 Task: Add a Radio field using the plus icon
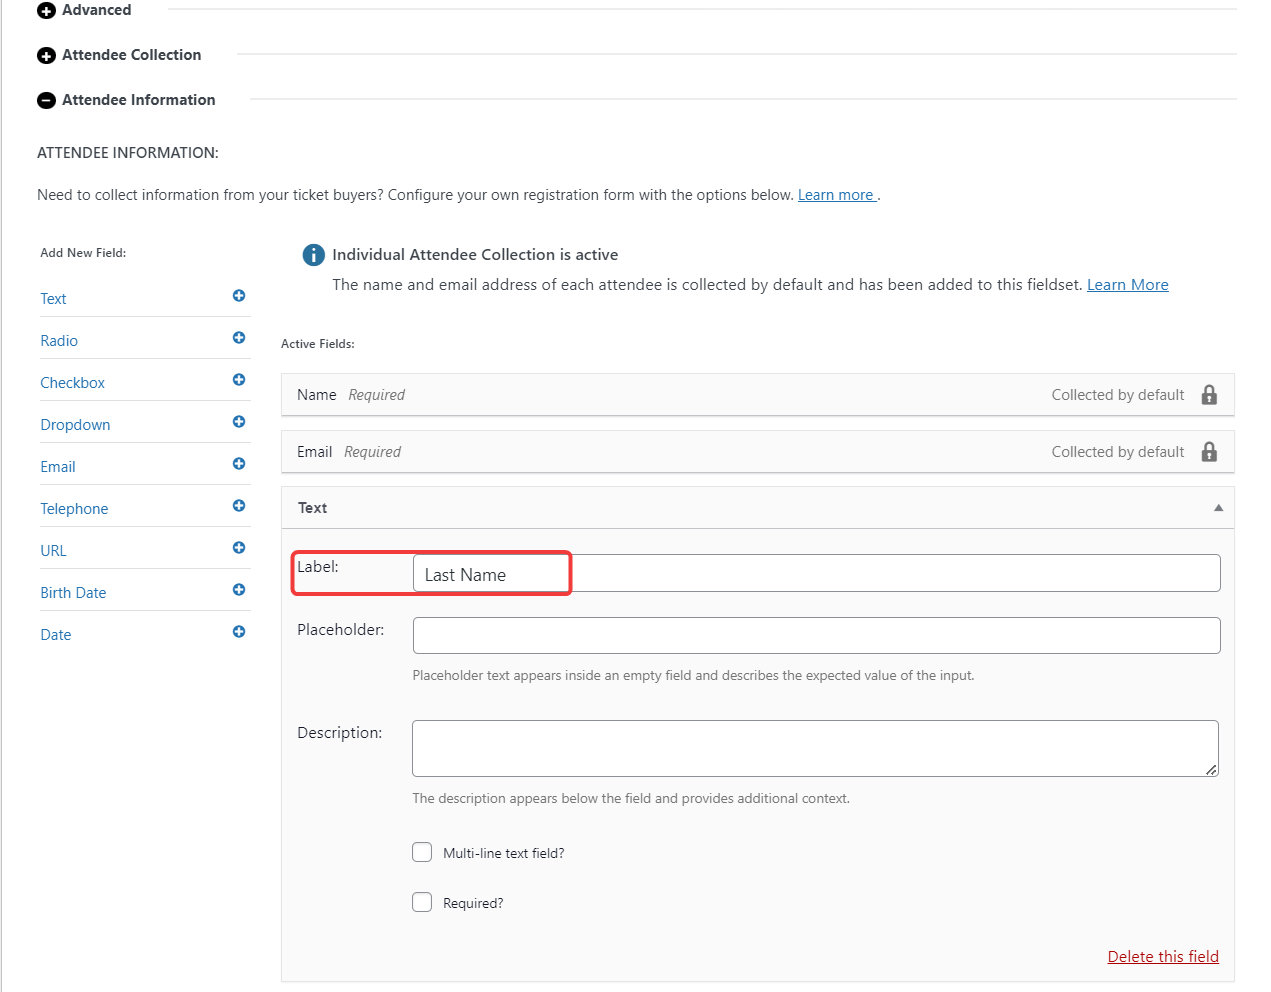coord(238,338)
